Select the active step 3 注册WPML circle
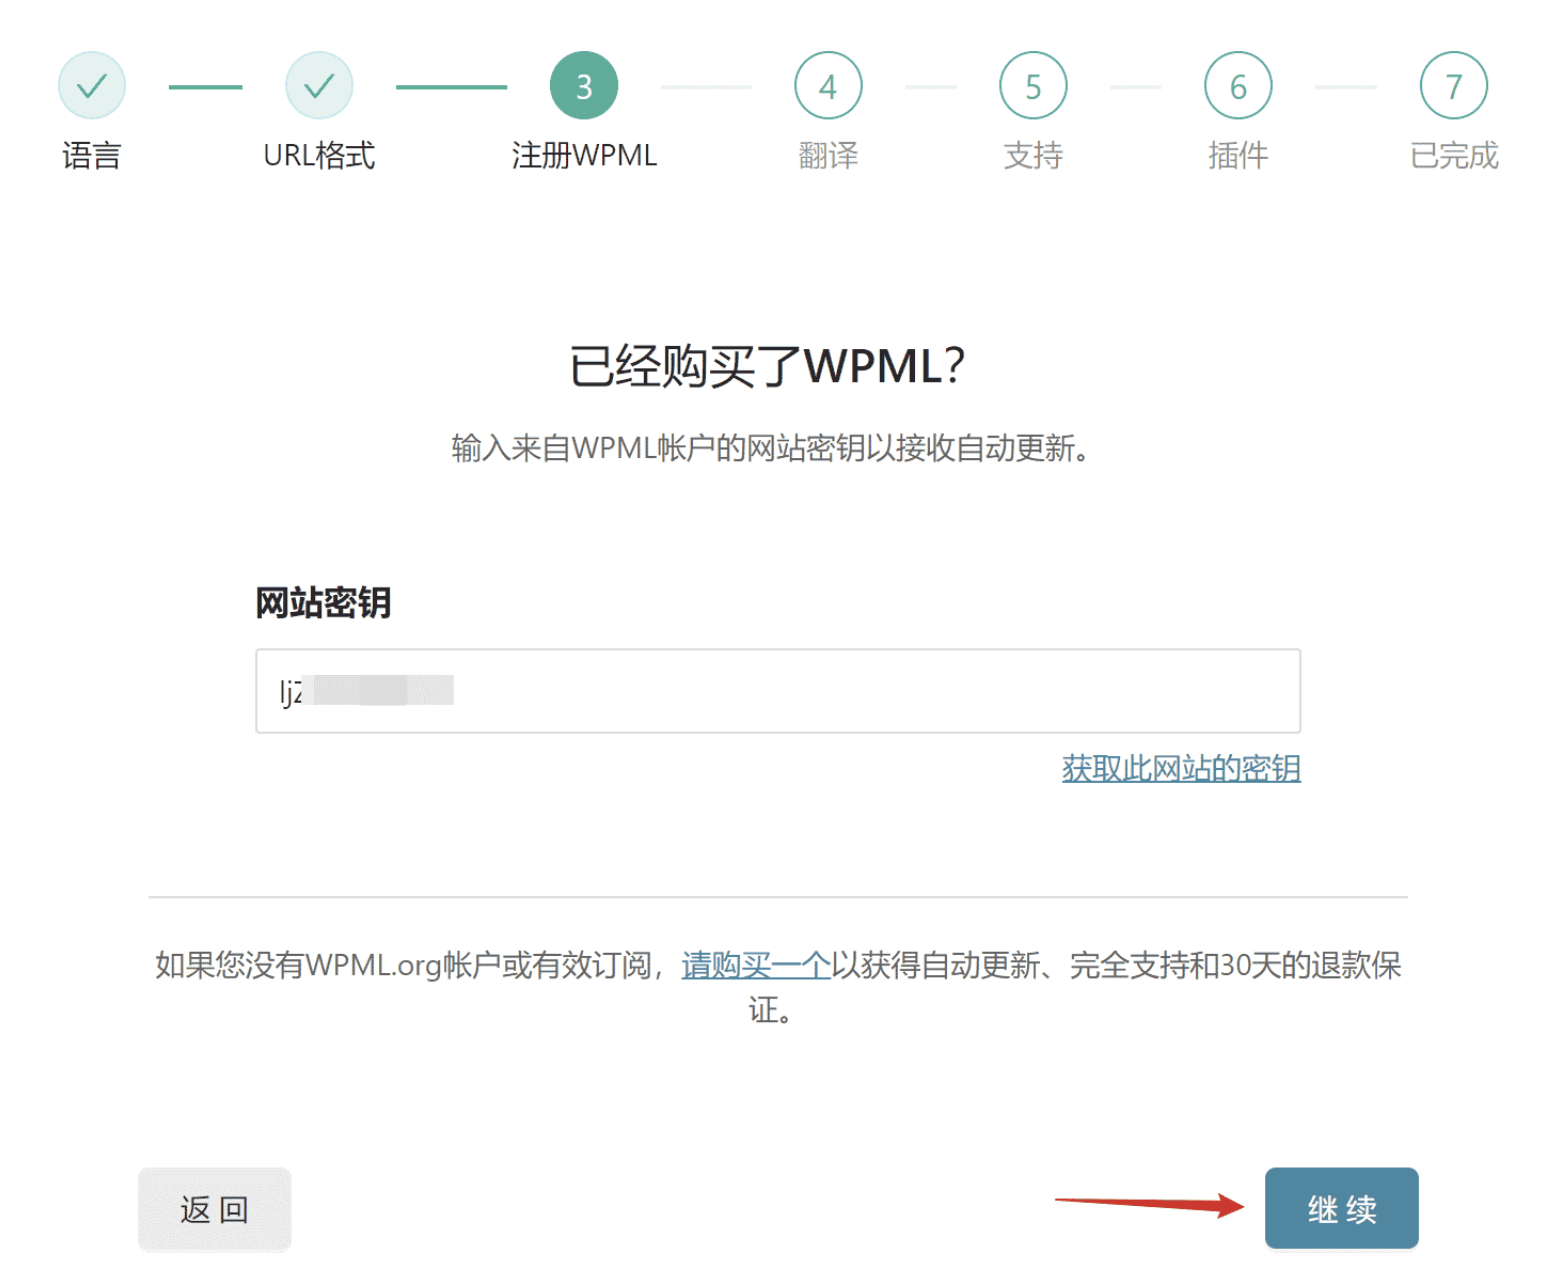This screenshot has height=1278, width=1558. 583,84
